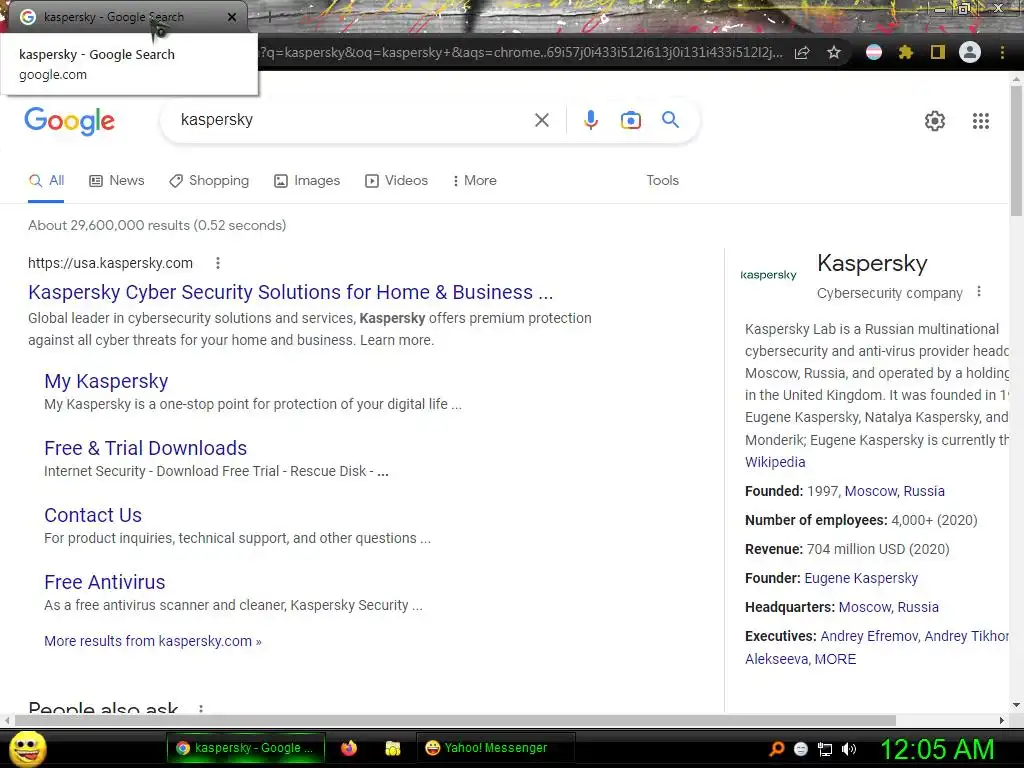The image size is (1024, 768).
Task: Open a new tab with plus button
Action: (269, 17)
